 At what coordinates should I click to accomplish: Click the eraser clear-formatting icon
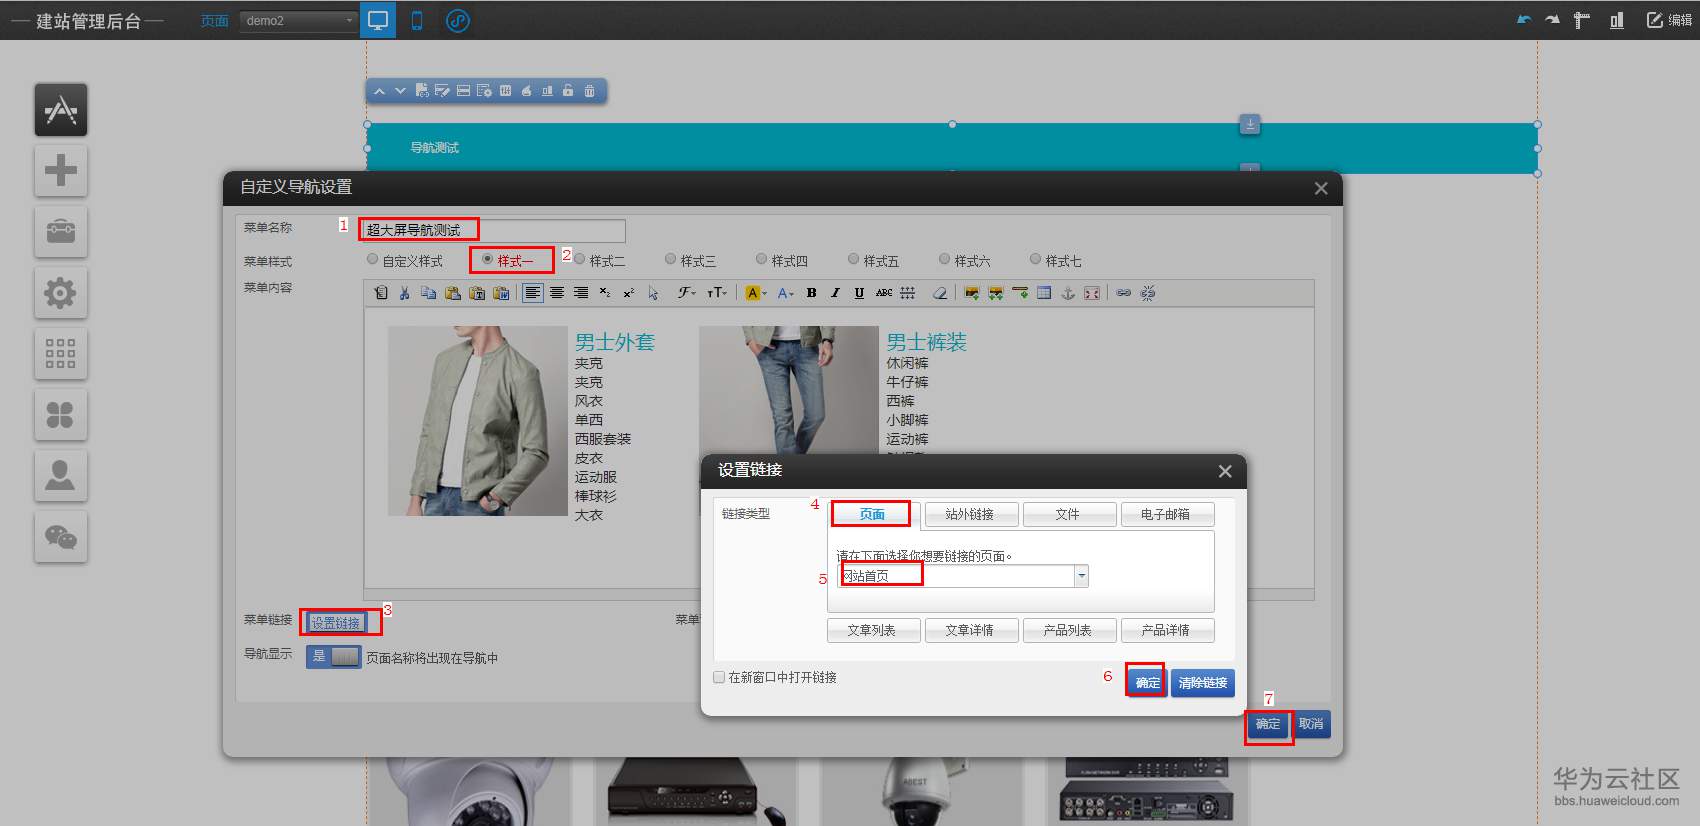pos(940,293)
